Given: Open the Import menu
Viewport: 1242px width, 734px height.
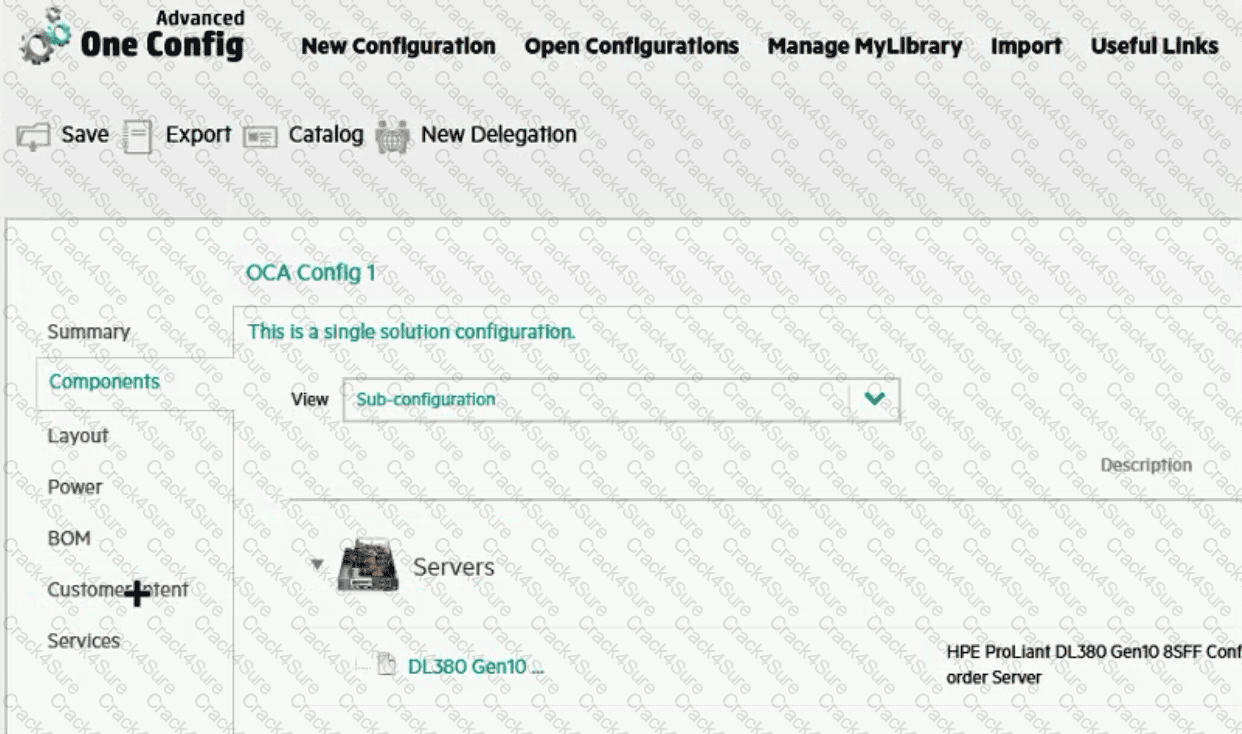Looking at the screenshot, I should click(1026, 46).
